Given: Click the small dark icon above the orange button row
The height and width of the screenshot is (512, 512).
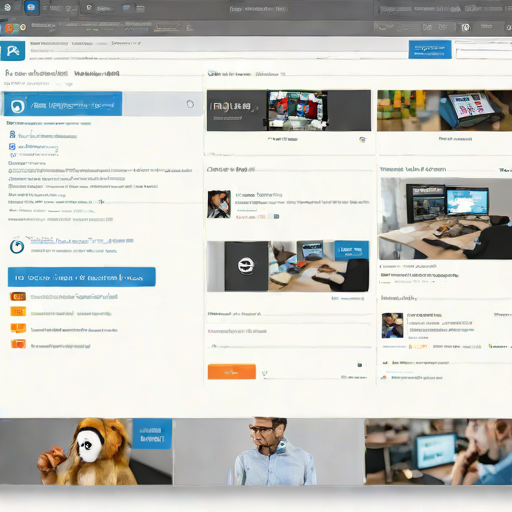Looking at the screenshot, I should pyautogui.click(x=360, y=365).
